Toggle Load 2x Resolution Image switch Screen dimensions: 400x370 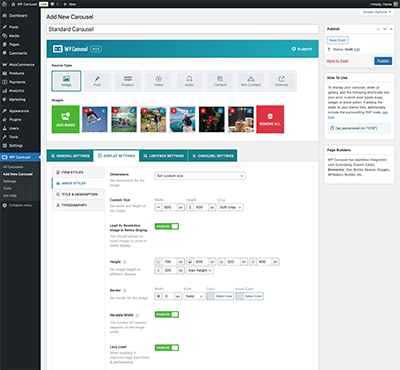point(167,226)
